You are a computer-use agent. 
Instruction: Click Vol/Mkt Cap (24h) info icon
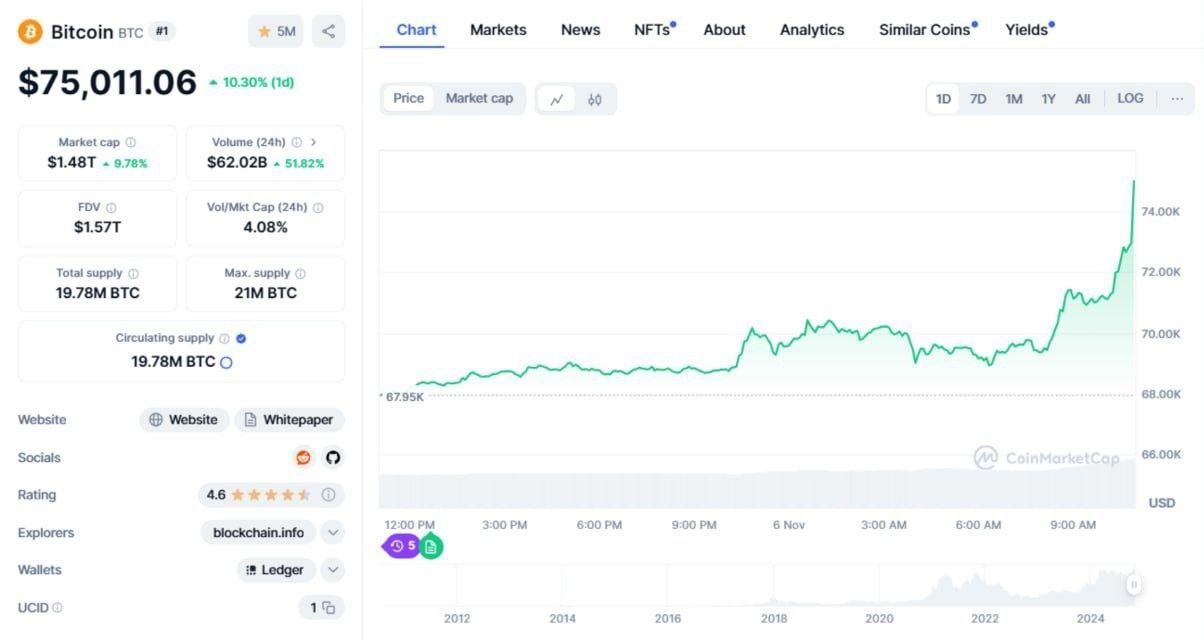[x=318, y=208]
